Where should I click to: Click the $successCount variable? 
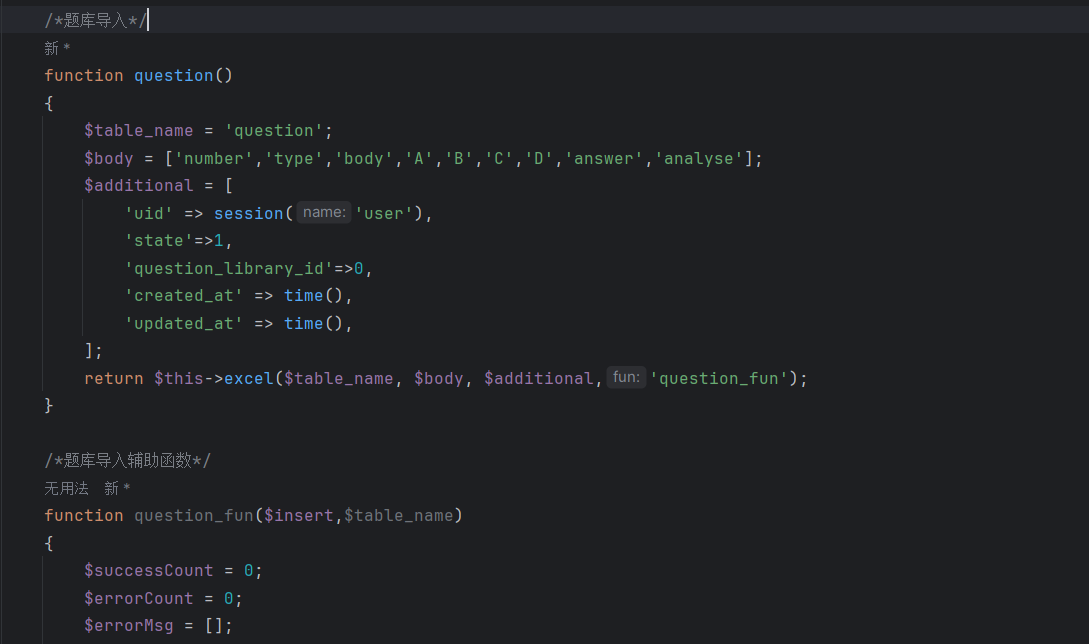coord(148,571)
